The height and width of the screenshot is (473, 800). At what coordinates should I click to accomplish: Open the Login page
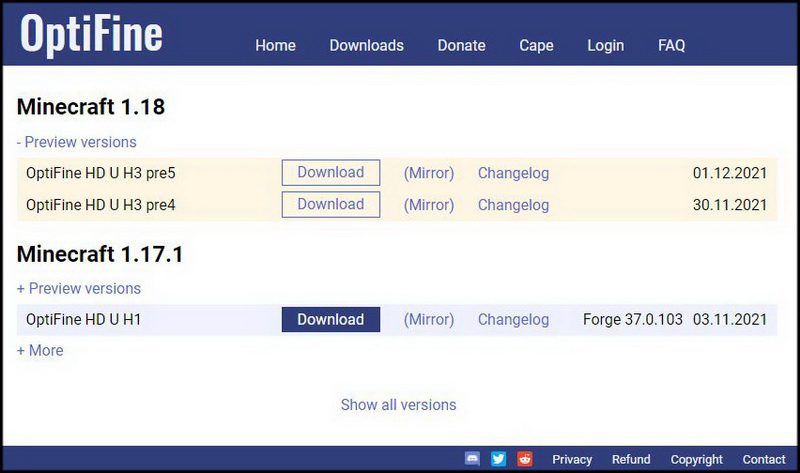click(x=606, y=45)
